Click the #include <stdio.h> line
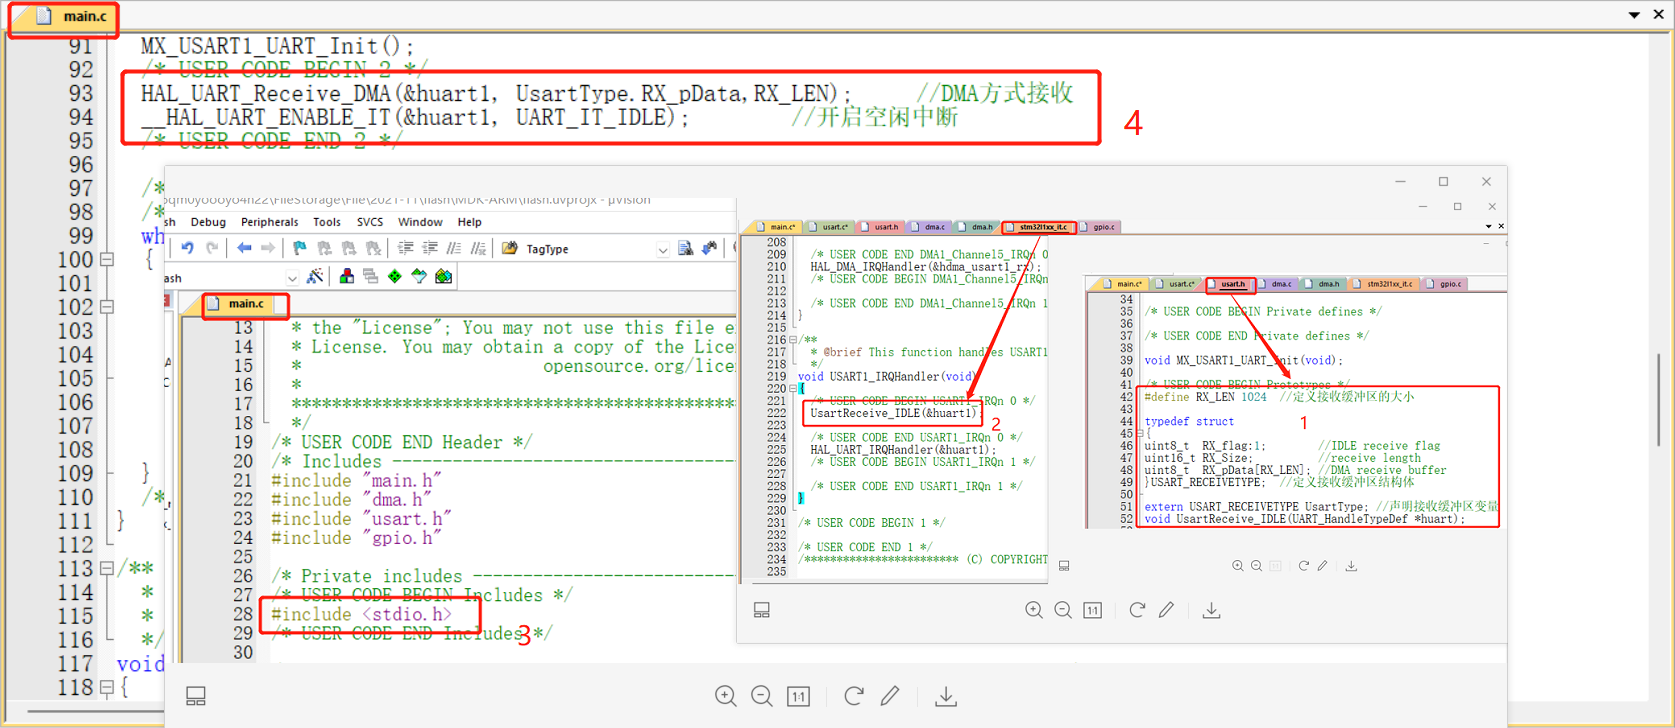 (362, 614)
